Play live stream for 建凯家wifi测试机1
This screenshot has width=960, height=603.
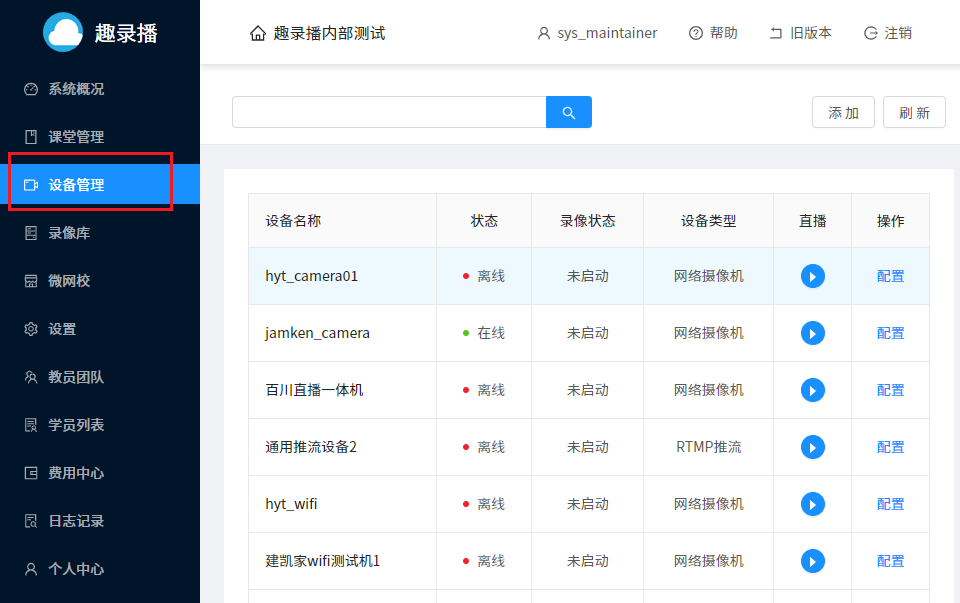click(812, 561)
